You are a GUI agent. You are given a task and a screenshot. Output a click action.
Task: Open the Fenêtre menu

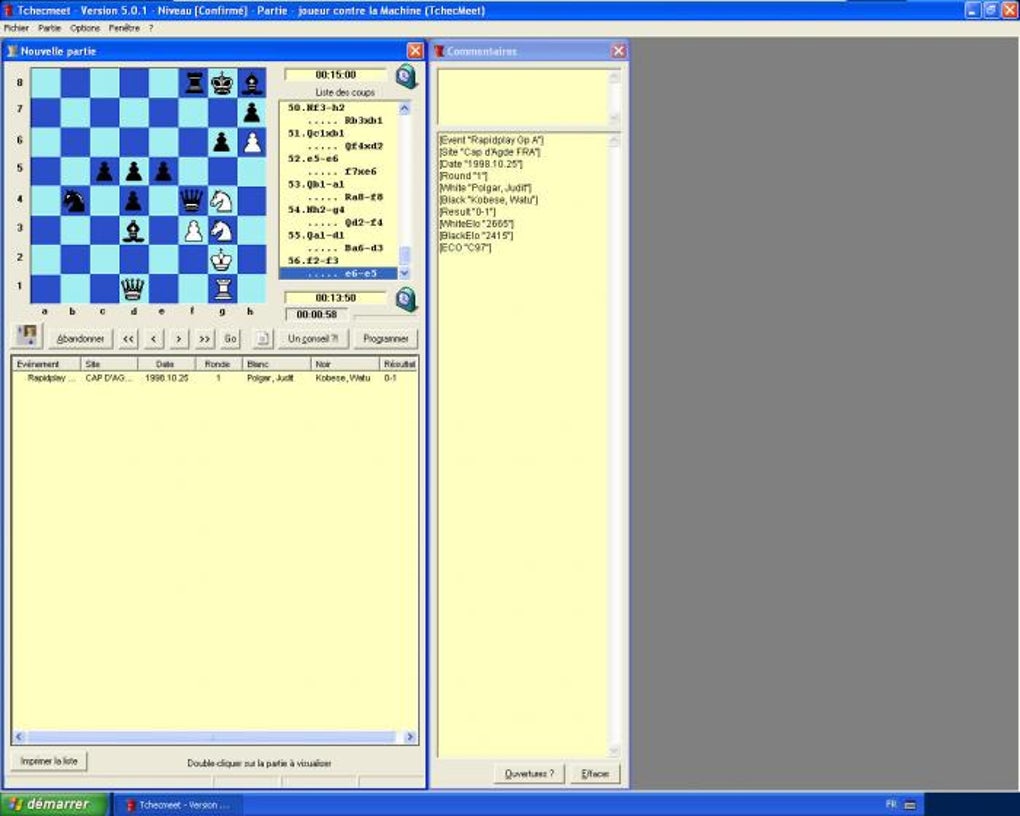pos(124,28)
